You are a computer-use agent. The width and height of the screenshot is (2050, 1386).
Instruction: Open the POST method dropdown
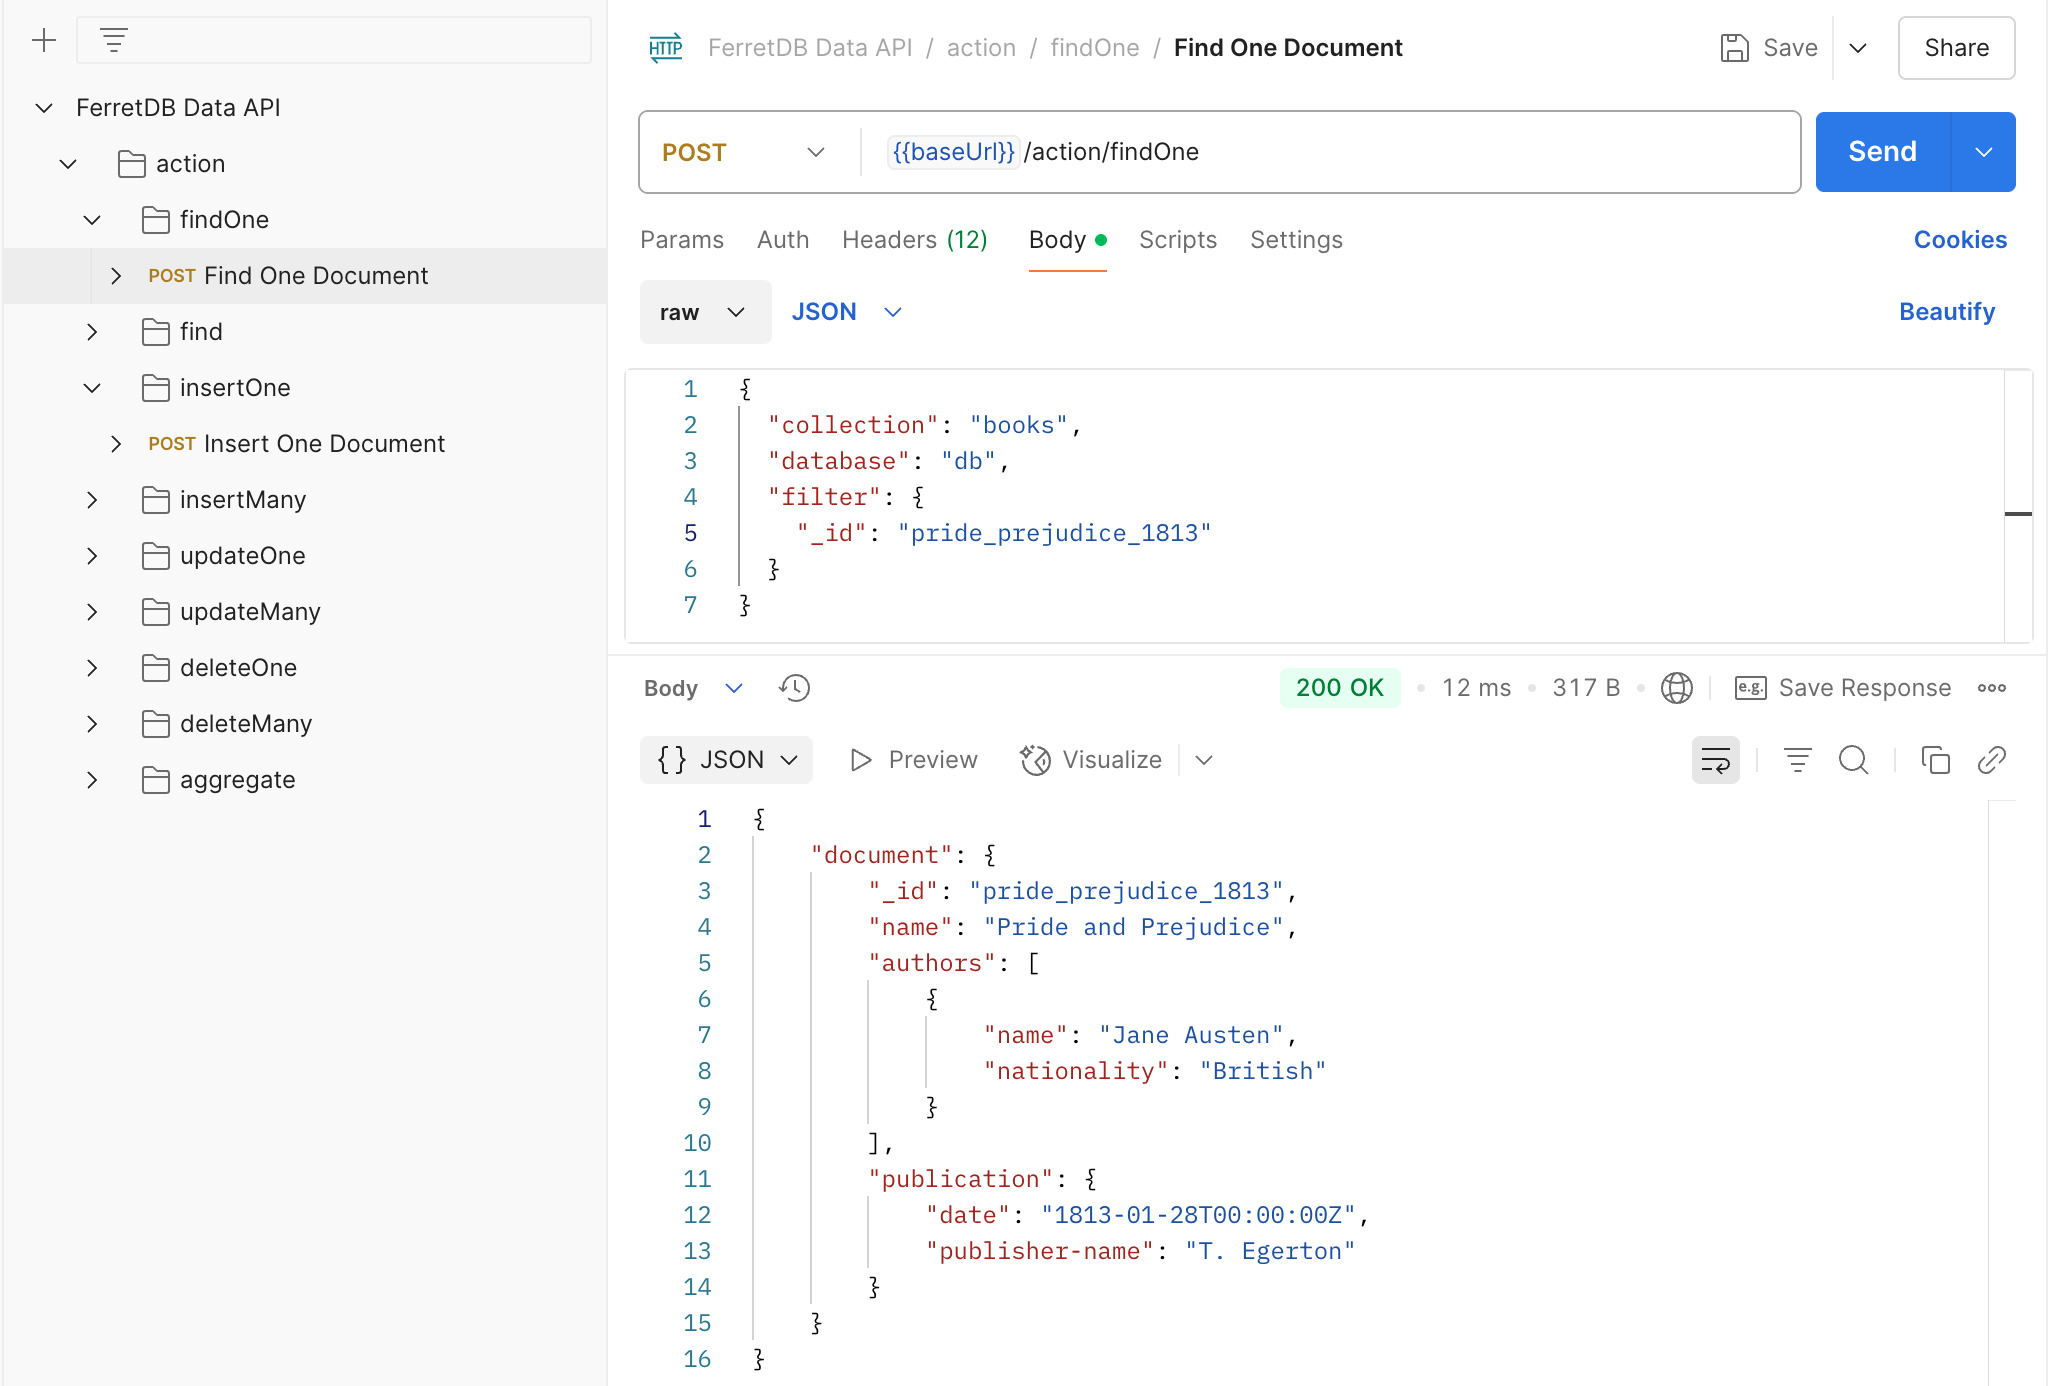click(744, 152)
